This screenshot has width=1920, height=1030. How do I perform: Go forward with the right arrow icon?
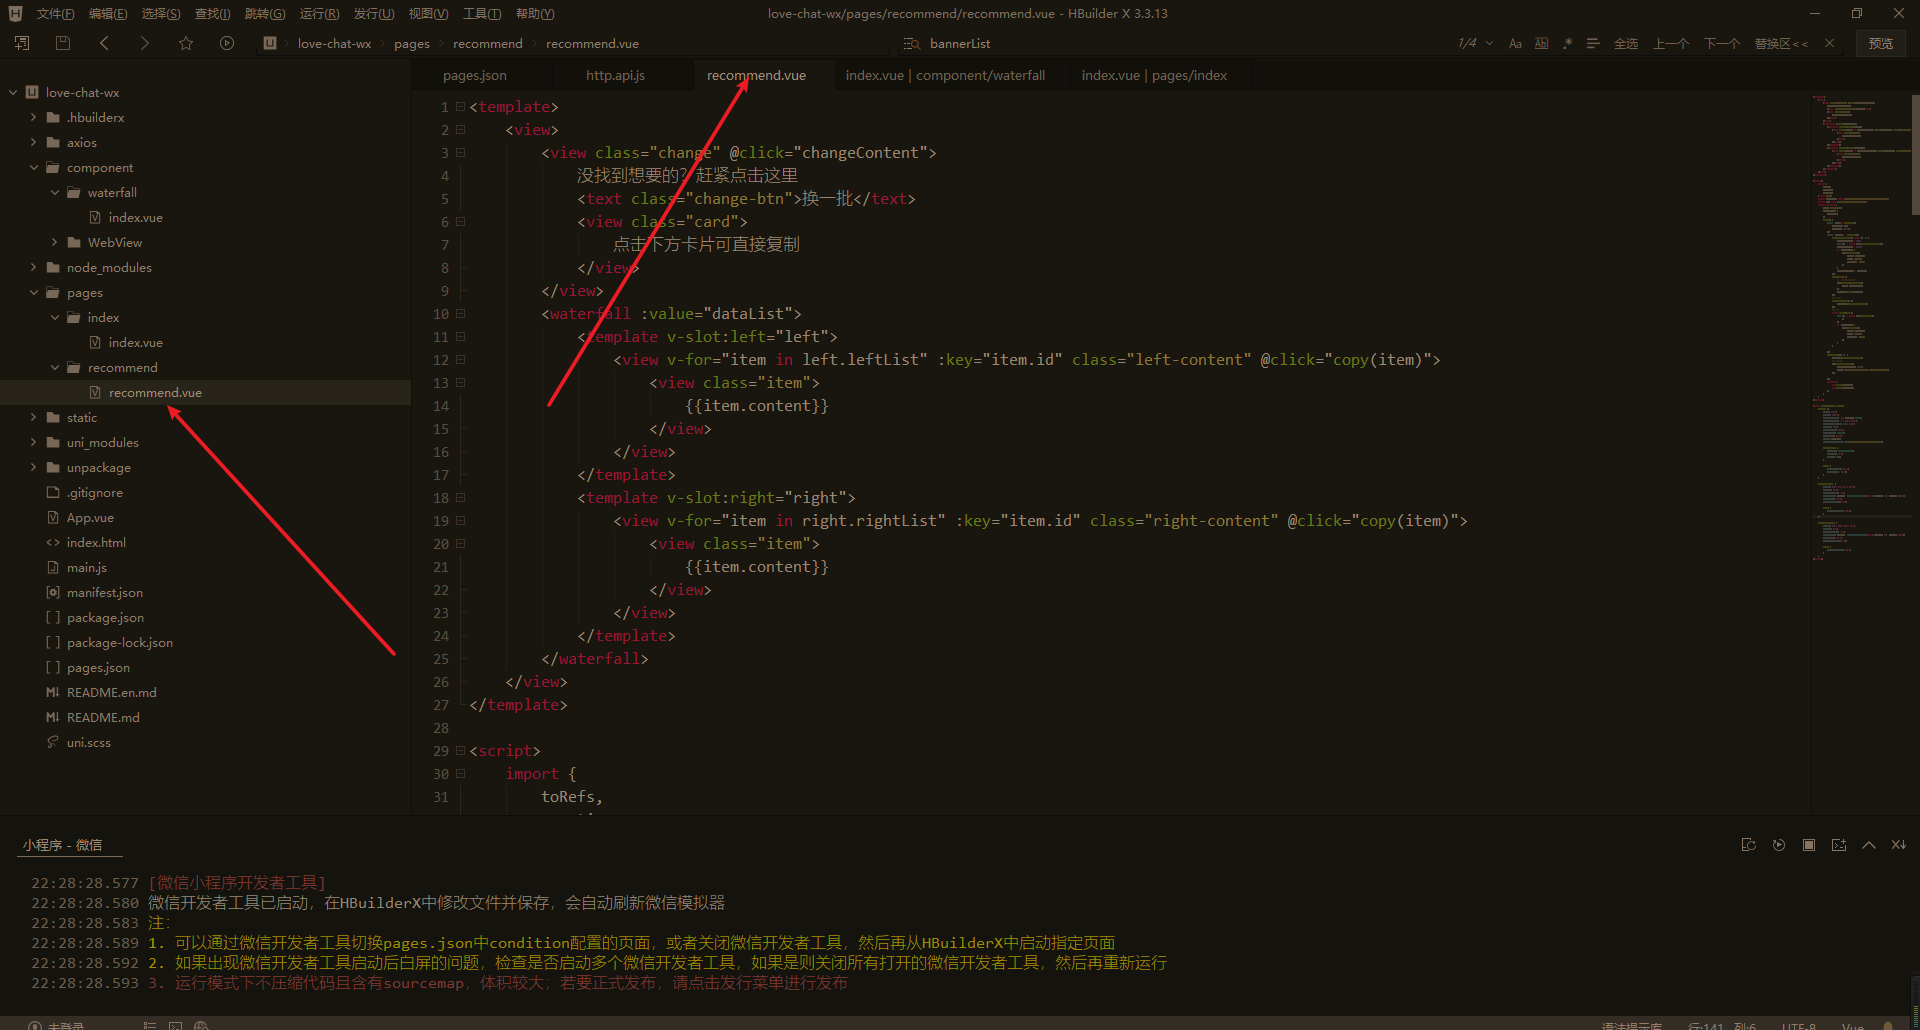pos(144,43)
